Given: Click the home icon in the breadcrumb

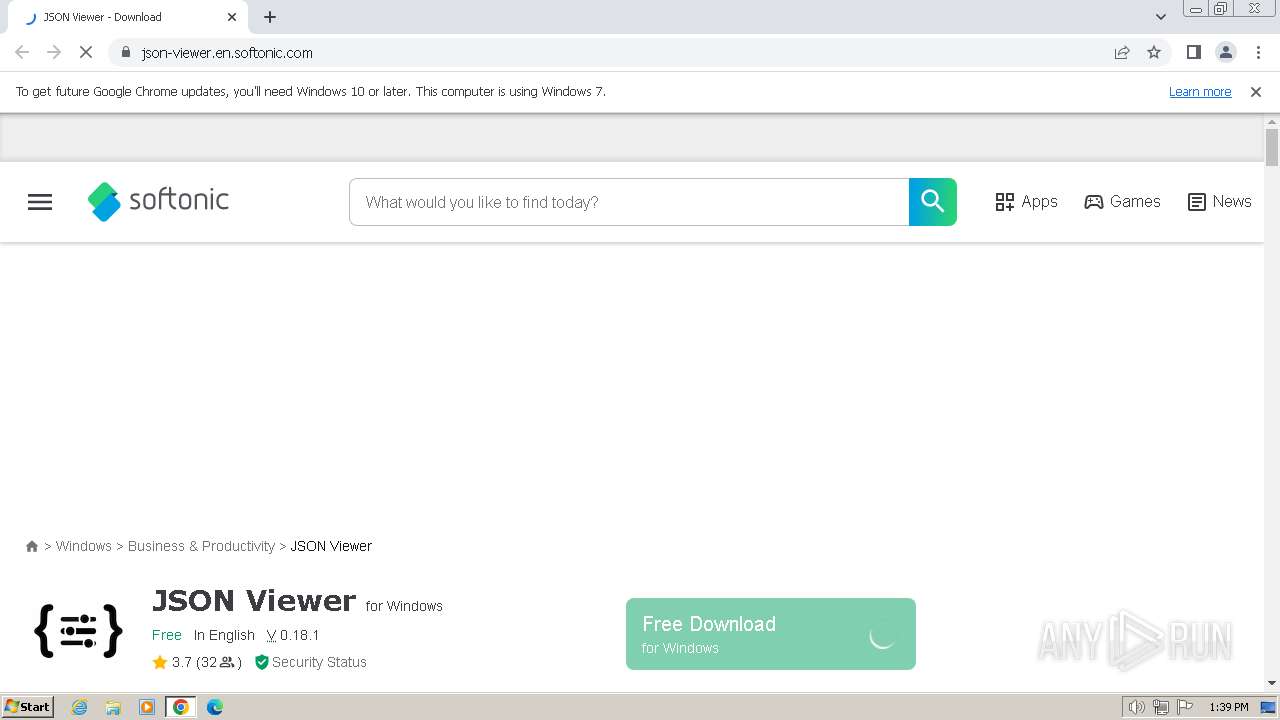Looking at the screenshot, I should [x=32, y=546].
